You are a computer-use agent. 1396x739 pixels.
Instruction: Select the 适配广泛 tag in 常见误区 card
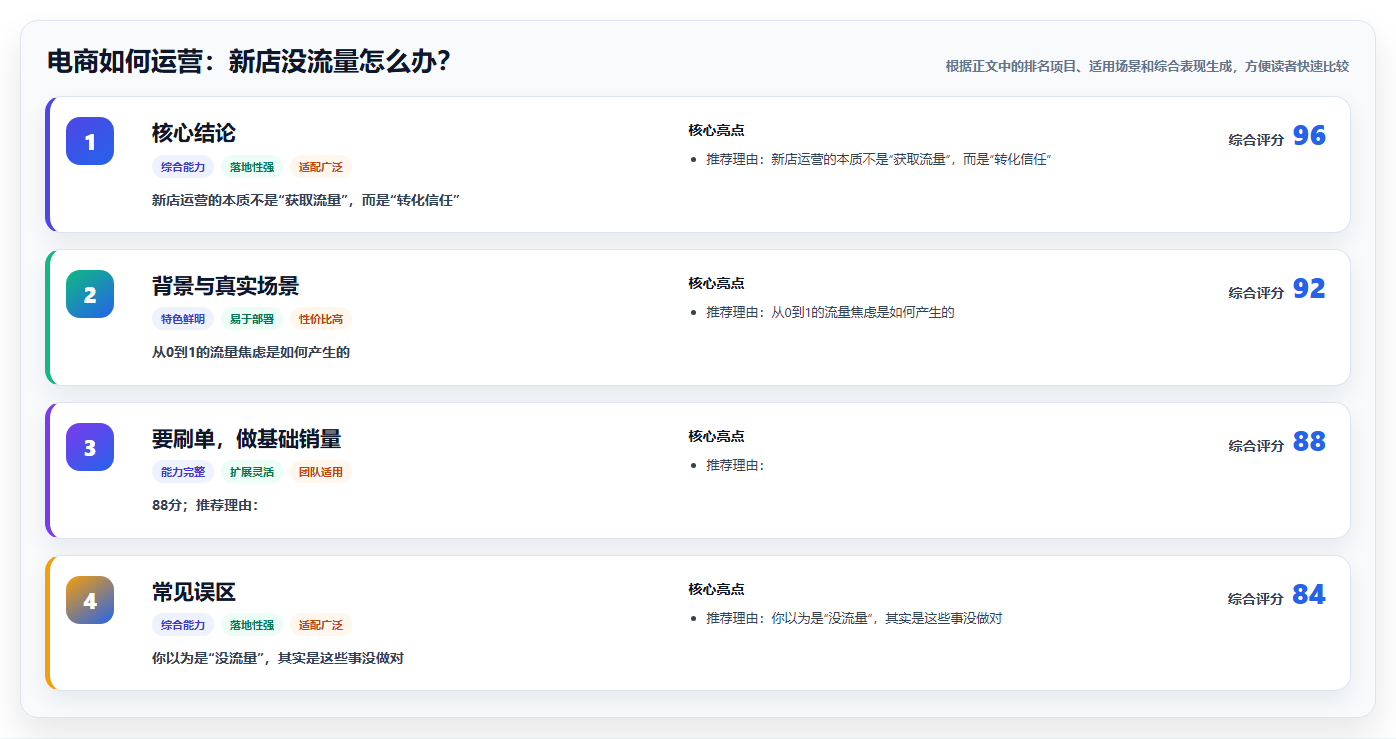(x=321, y=626)
